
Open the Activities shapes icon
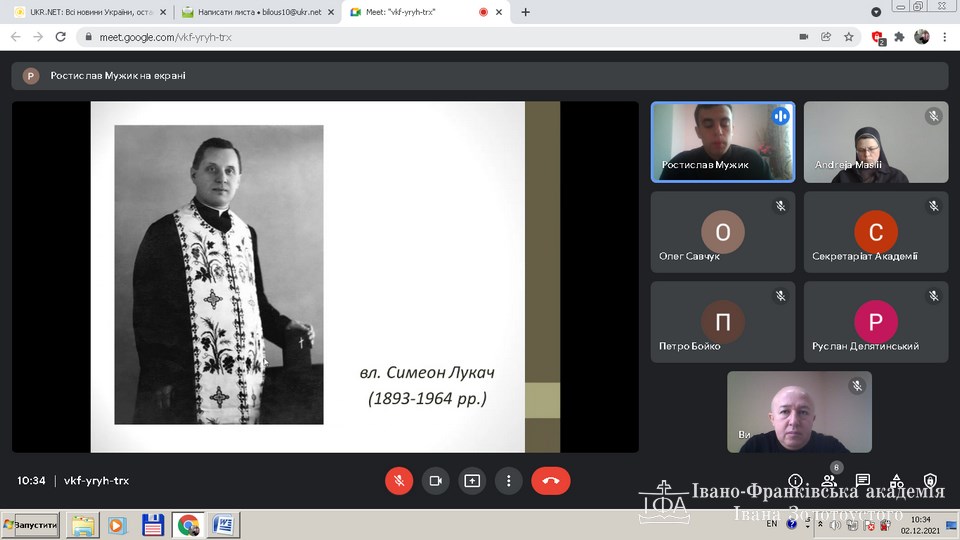[x=897, y=481]
